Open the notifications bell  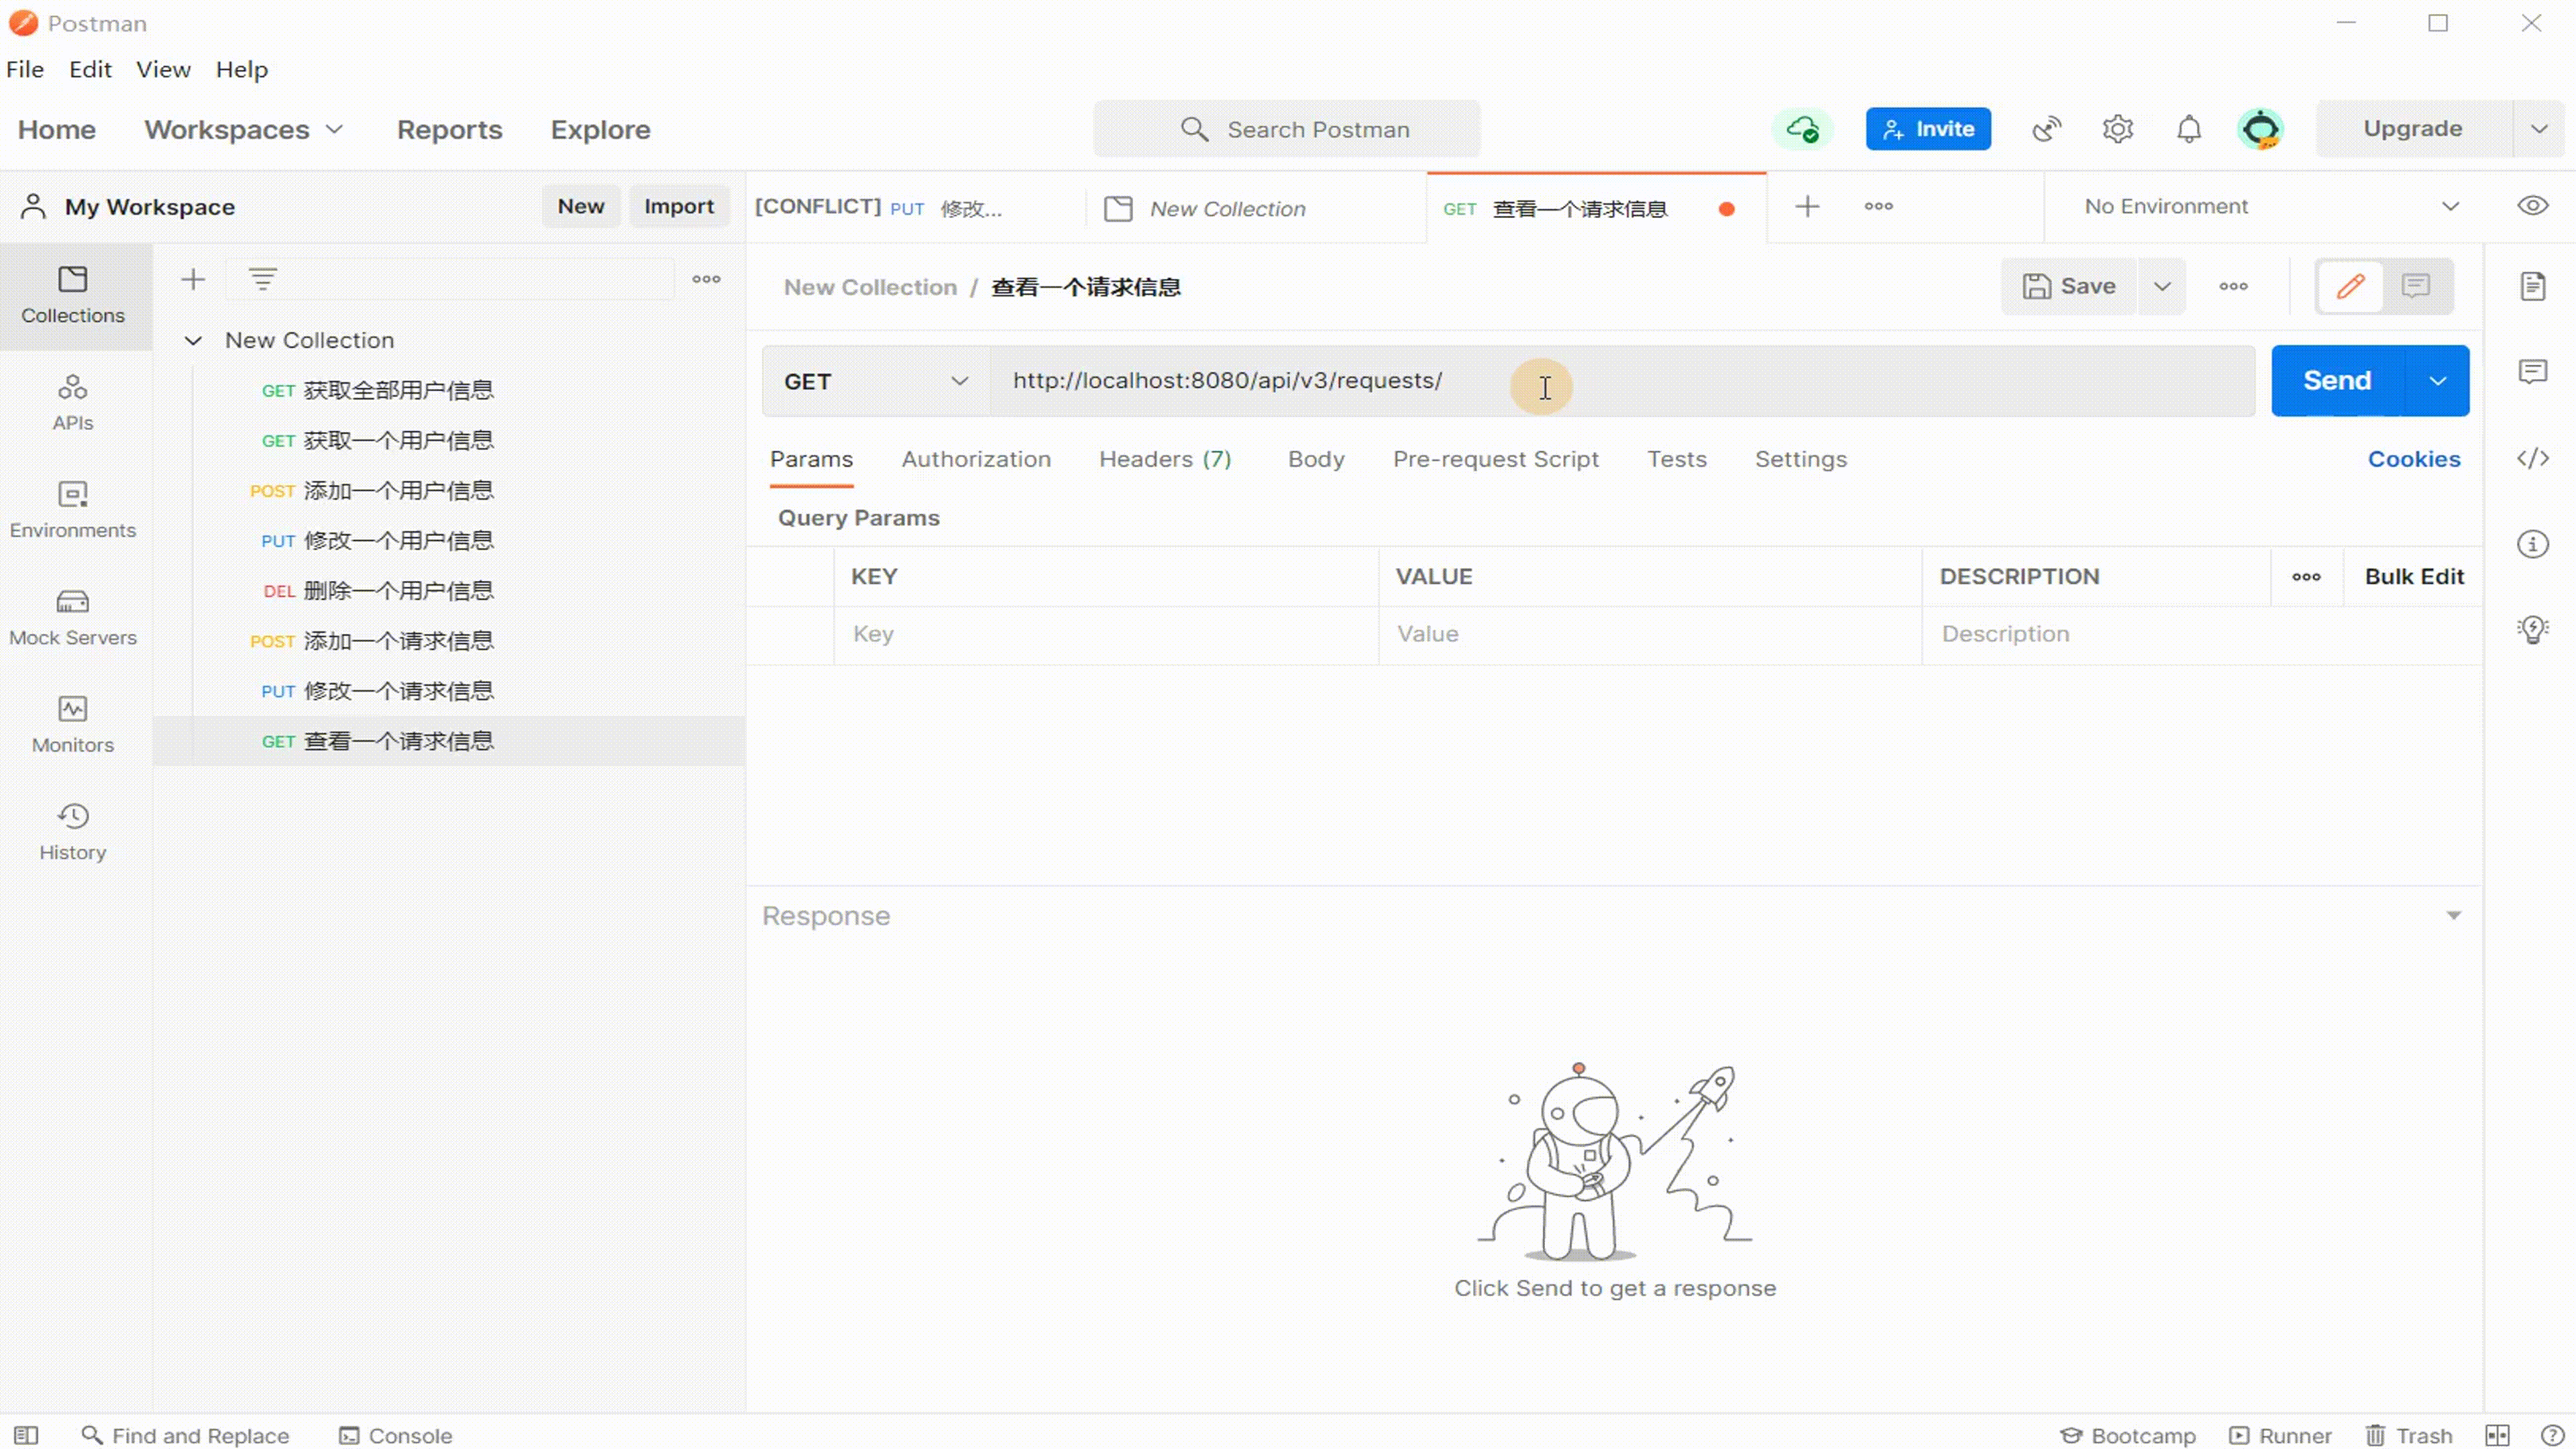point(2189,129)
